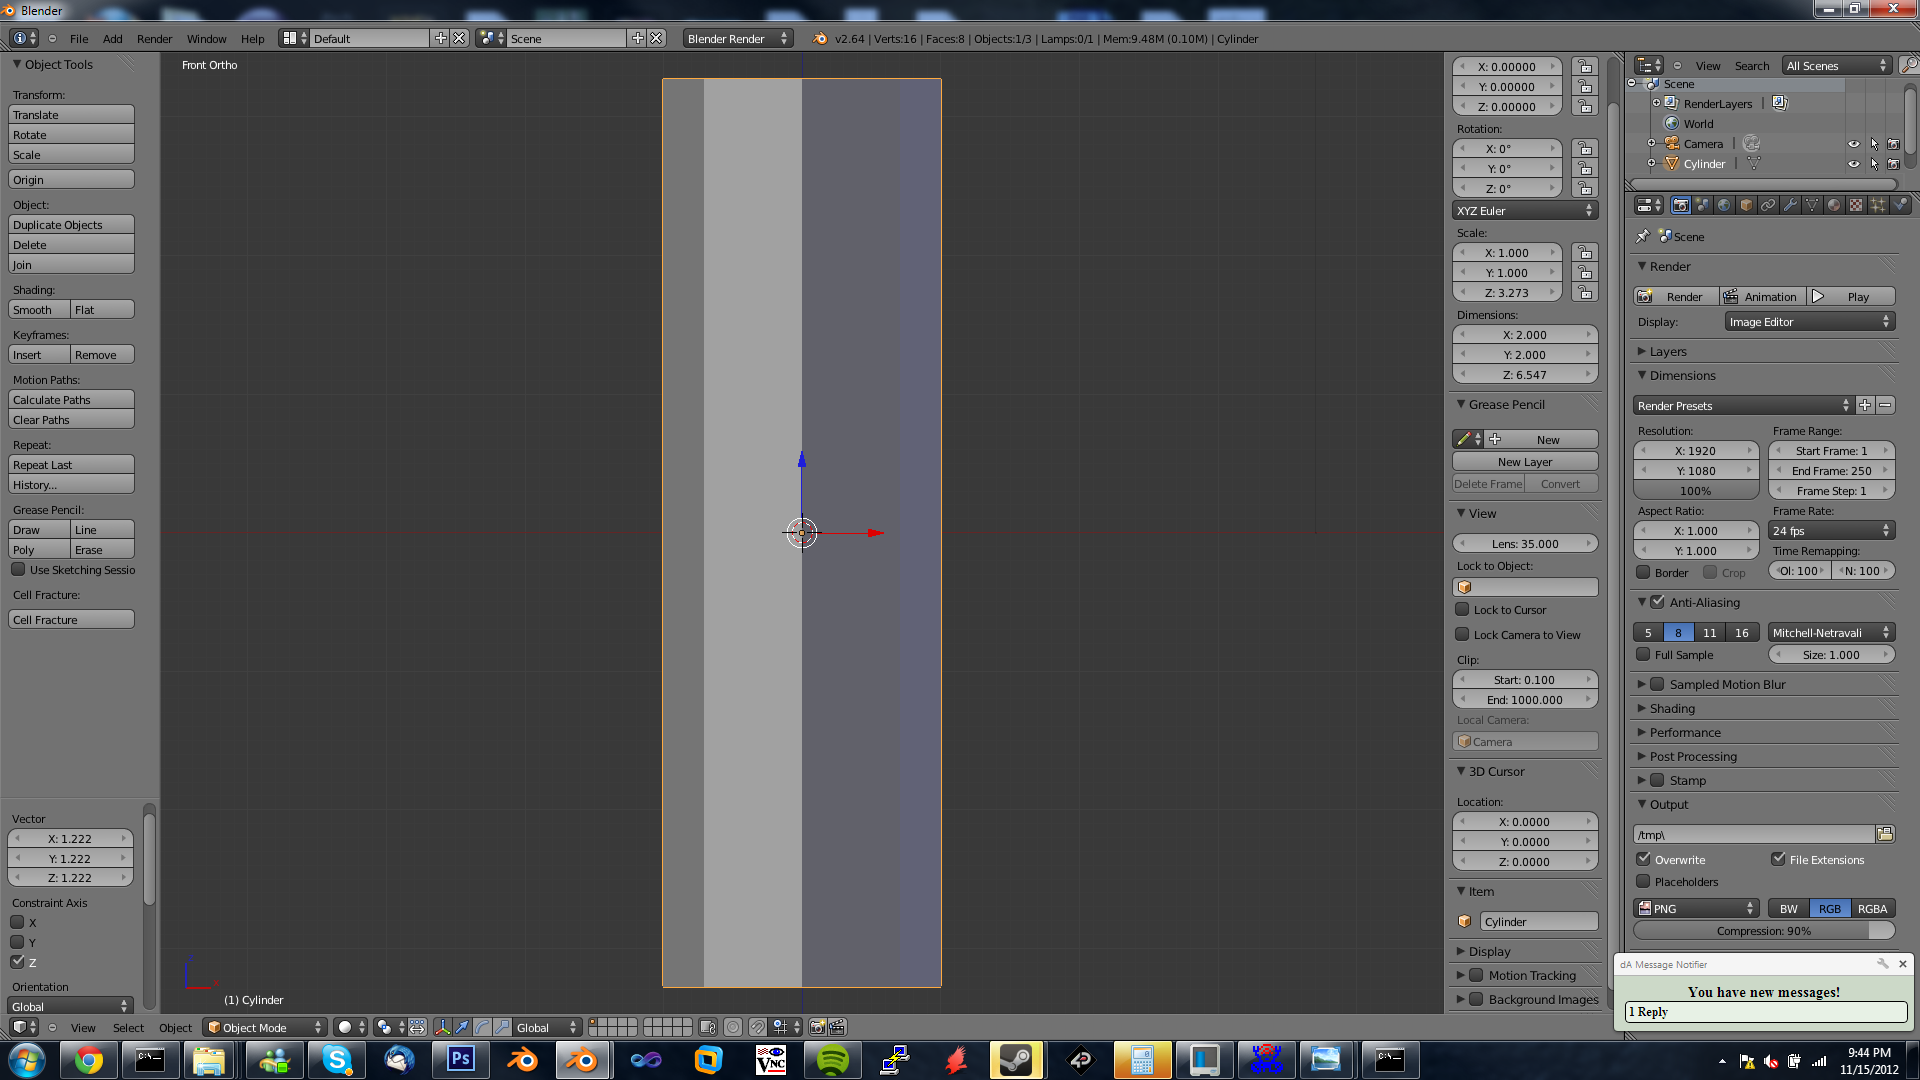Open the Scene properties tab icon
1920x1080 pixels.
[x=1702, y=205]
